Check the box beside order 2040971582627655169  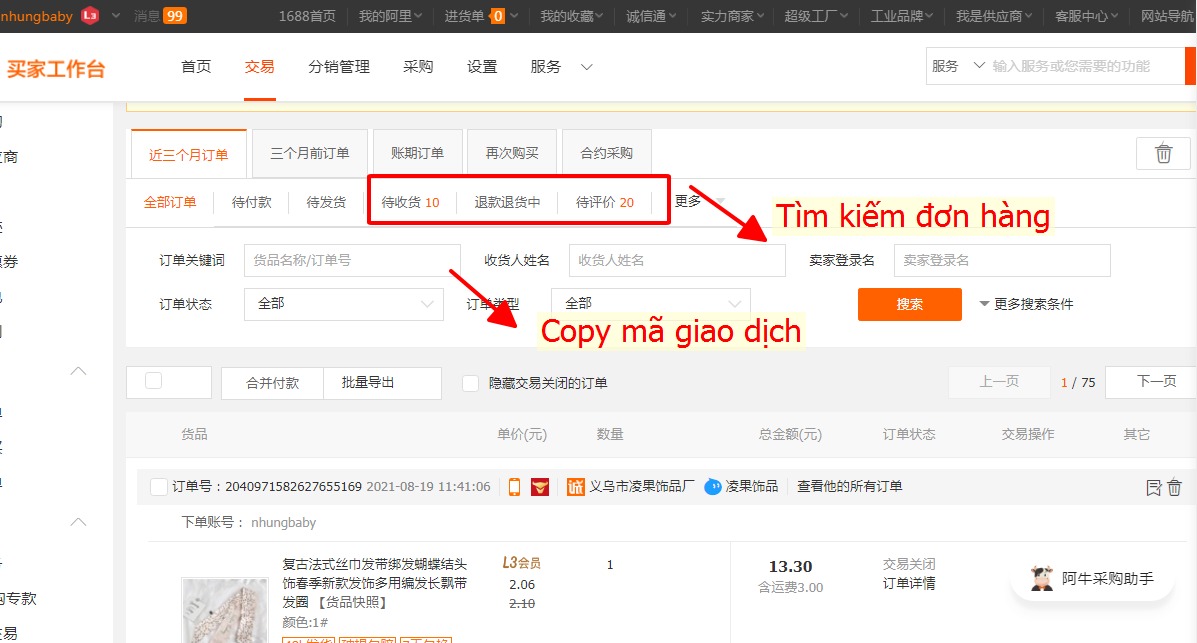click(x=159, y=486)
